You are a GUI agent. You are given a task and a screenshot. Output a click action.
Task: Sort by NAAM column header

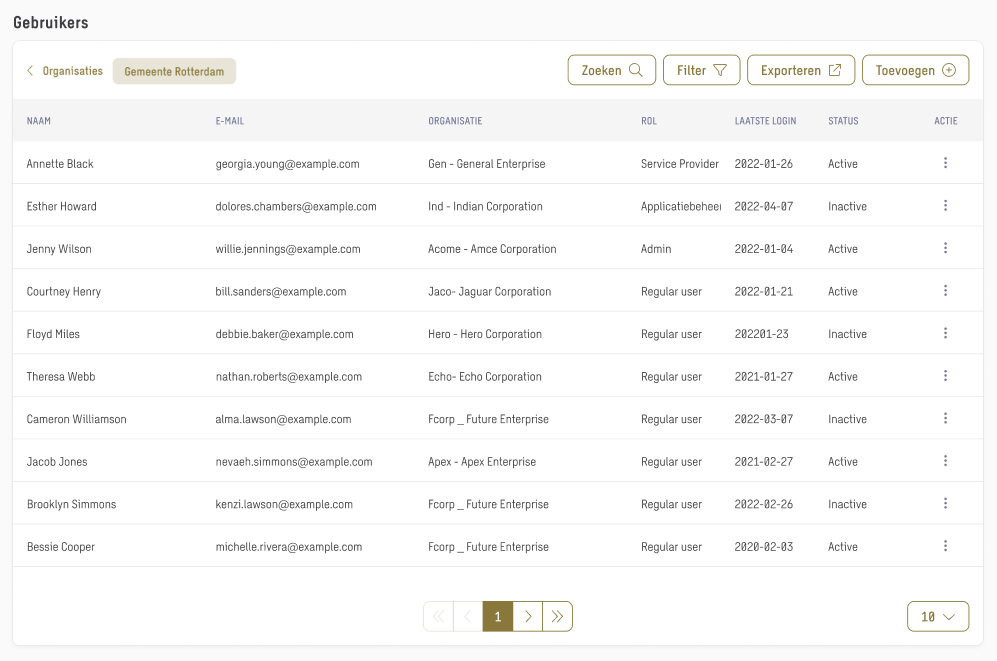(39, 121)
